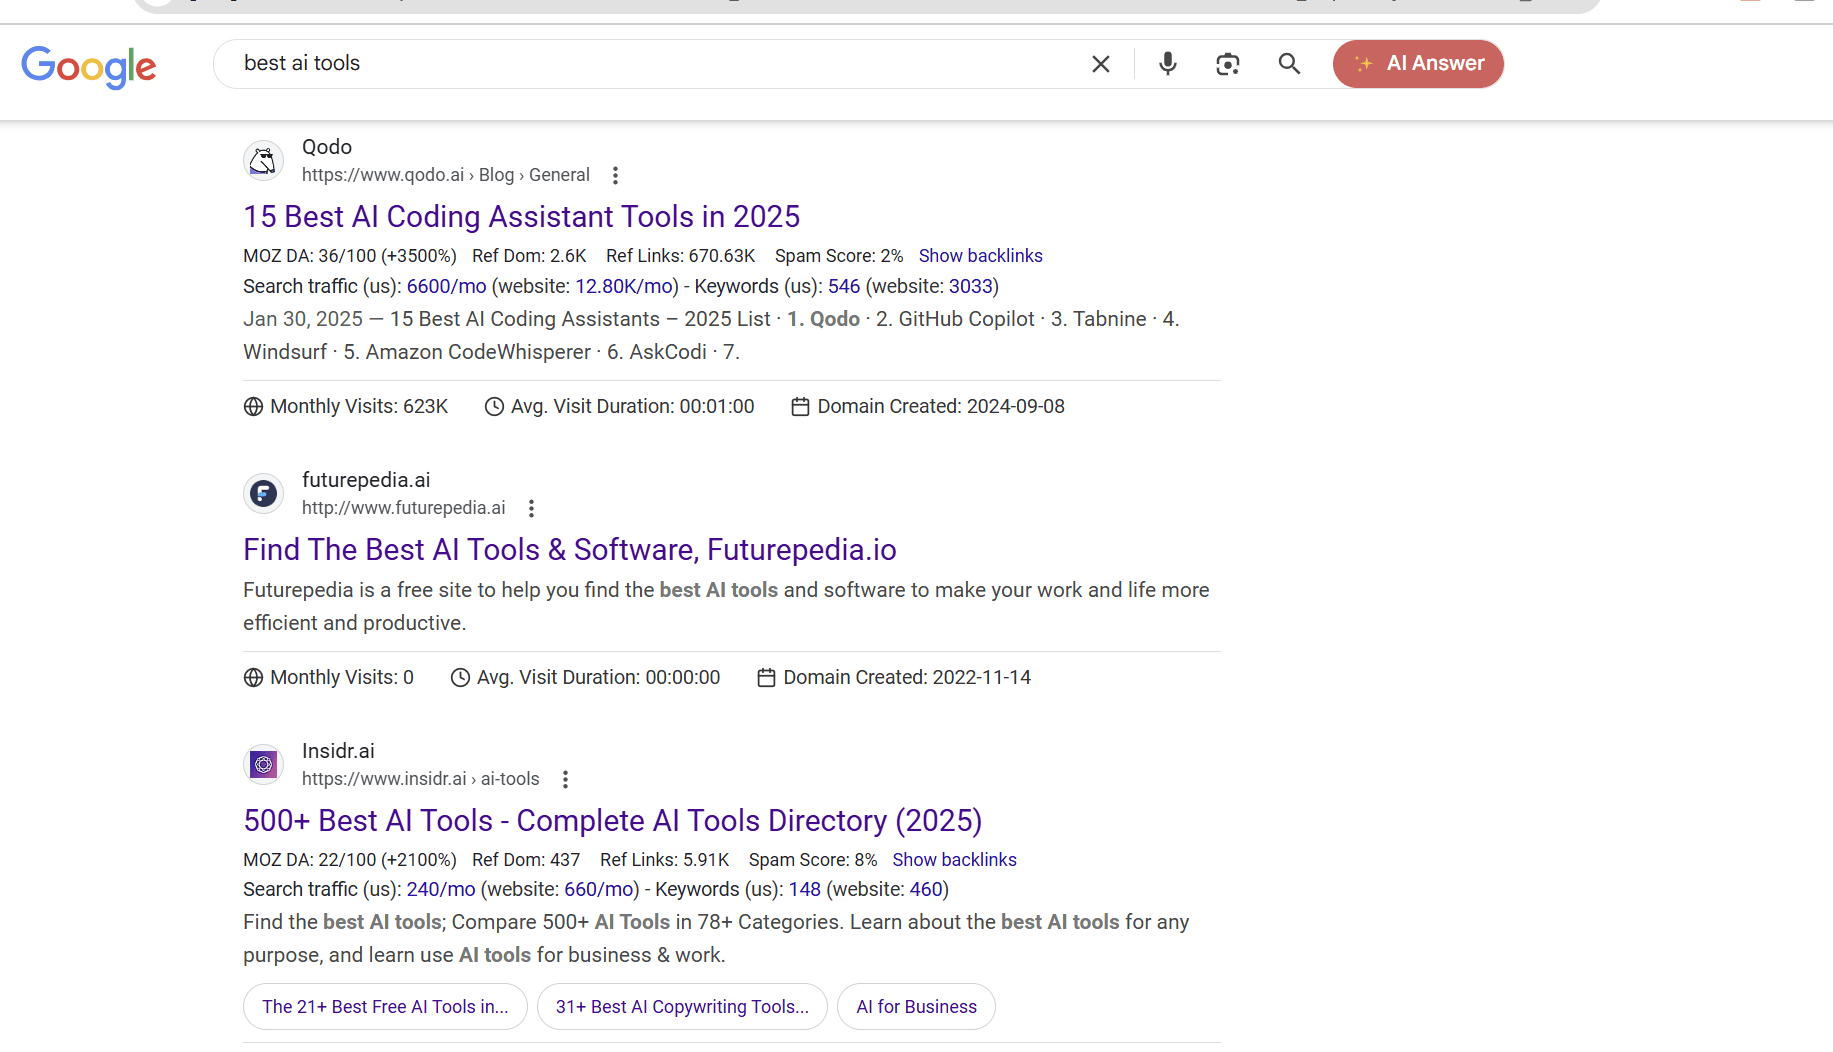Click the globe icon beside Monthly Visits: 0
This screenshot has height=1052, width=1833.
pyautogui.click(x=254, y=678)
